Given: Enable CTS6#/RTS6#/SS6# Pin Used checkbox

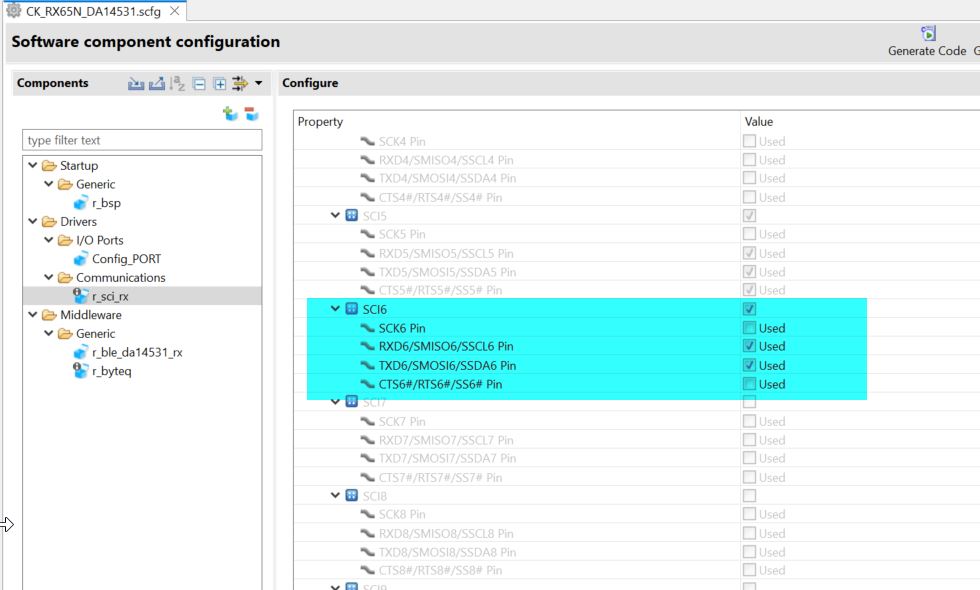Looking at the screenshot, I should click(x=749, y=384).
